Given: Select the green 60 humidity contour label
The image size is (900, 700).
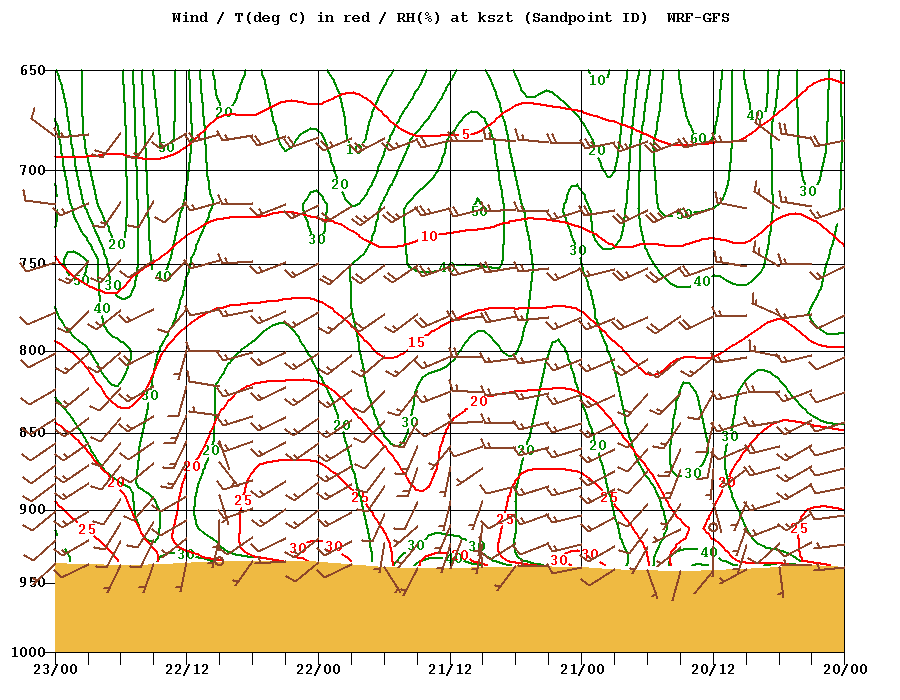Looking at the screenshot, I should [x=698, y=138].
